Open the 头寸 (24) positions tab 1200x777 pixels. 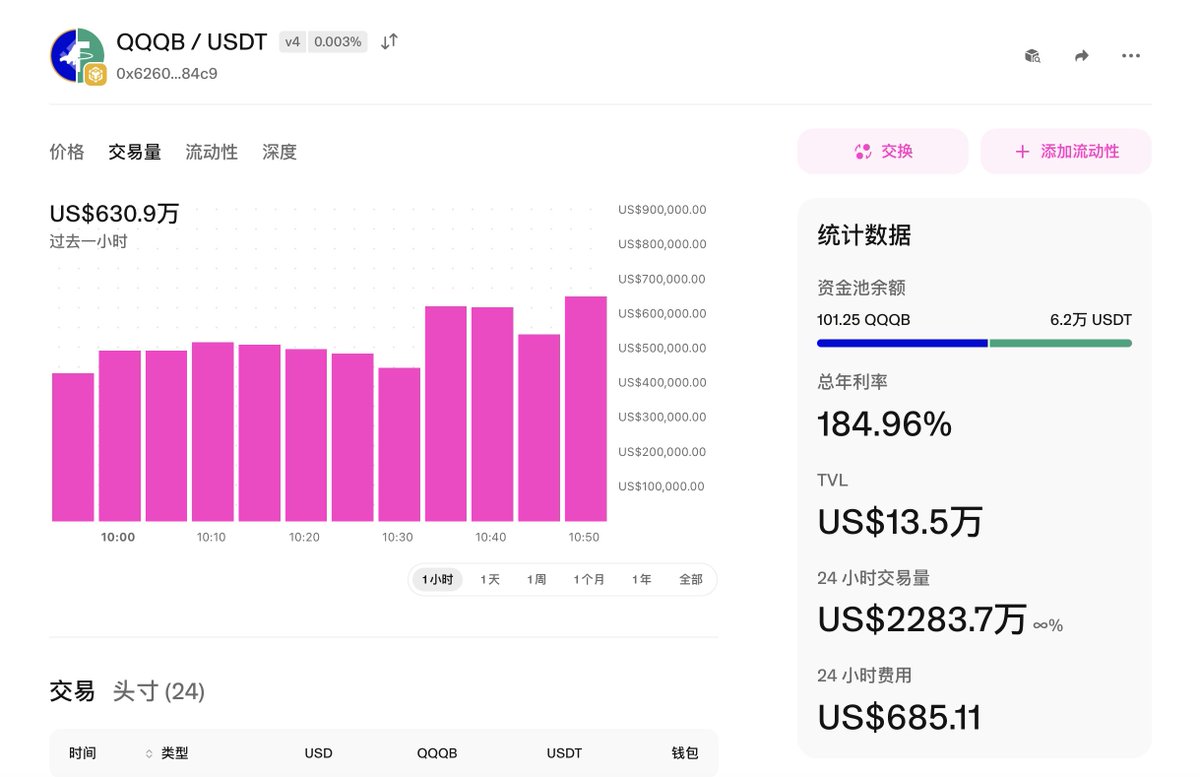pyautogui.click(x=159, y=691)
